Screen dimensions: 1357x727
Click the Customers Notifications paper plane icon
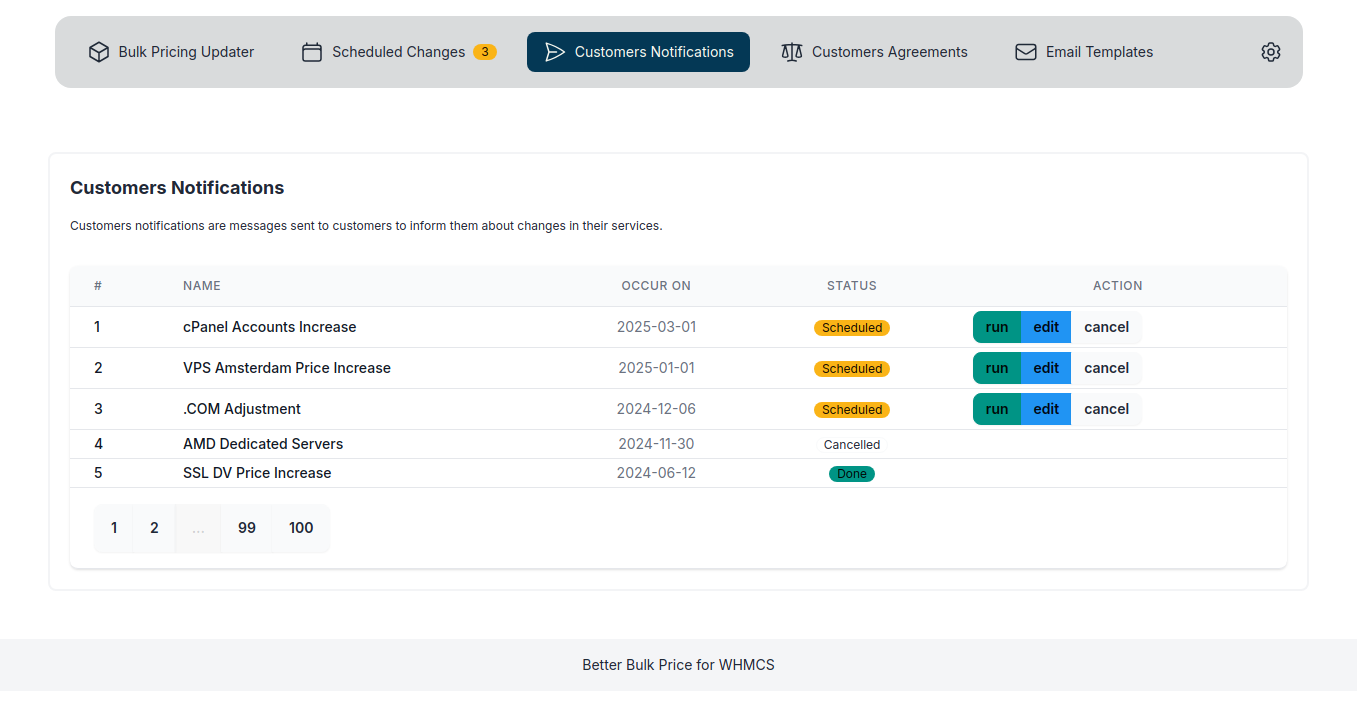(x=555, y=51)
